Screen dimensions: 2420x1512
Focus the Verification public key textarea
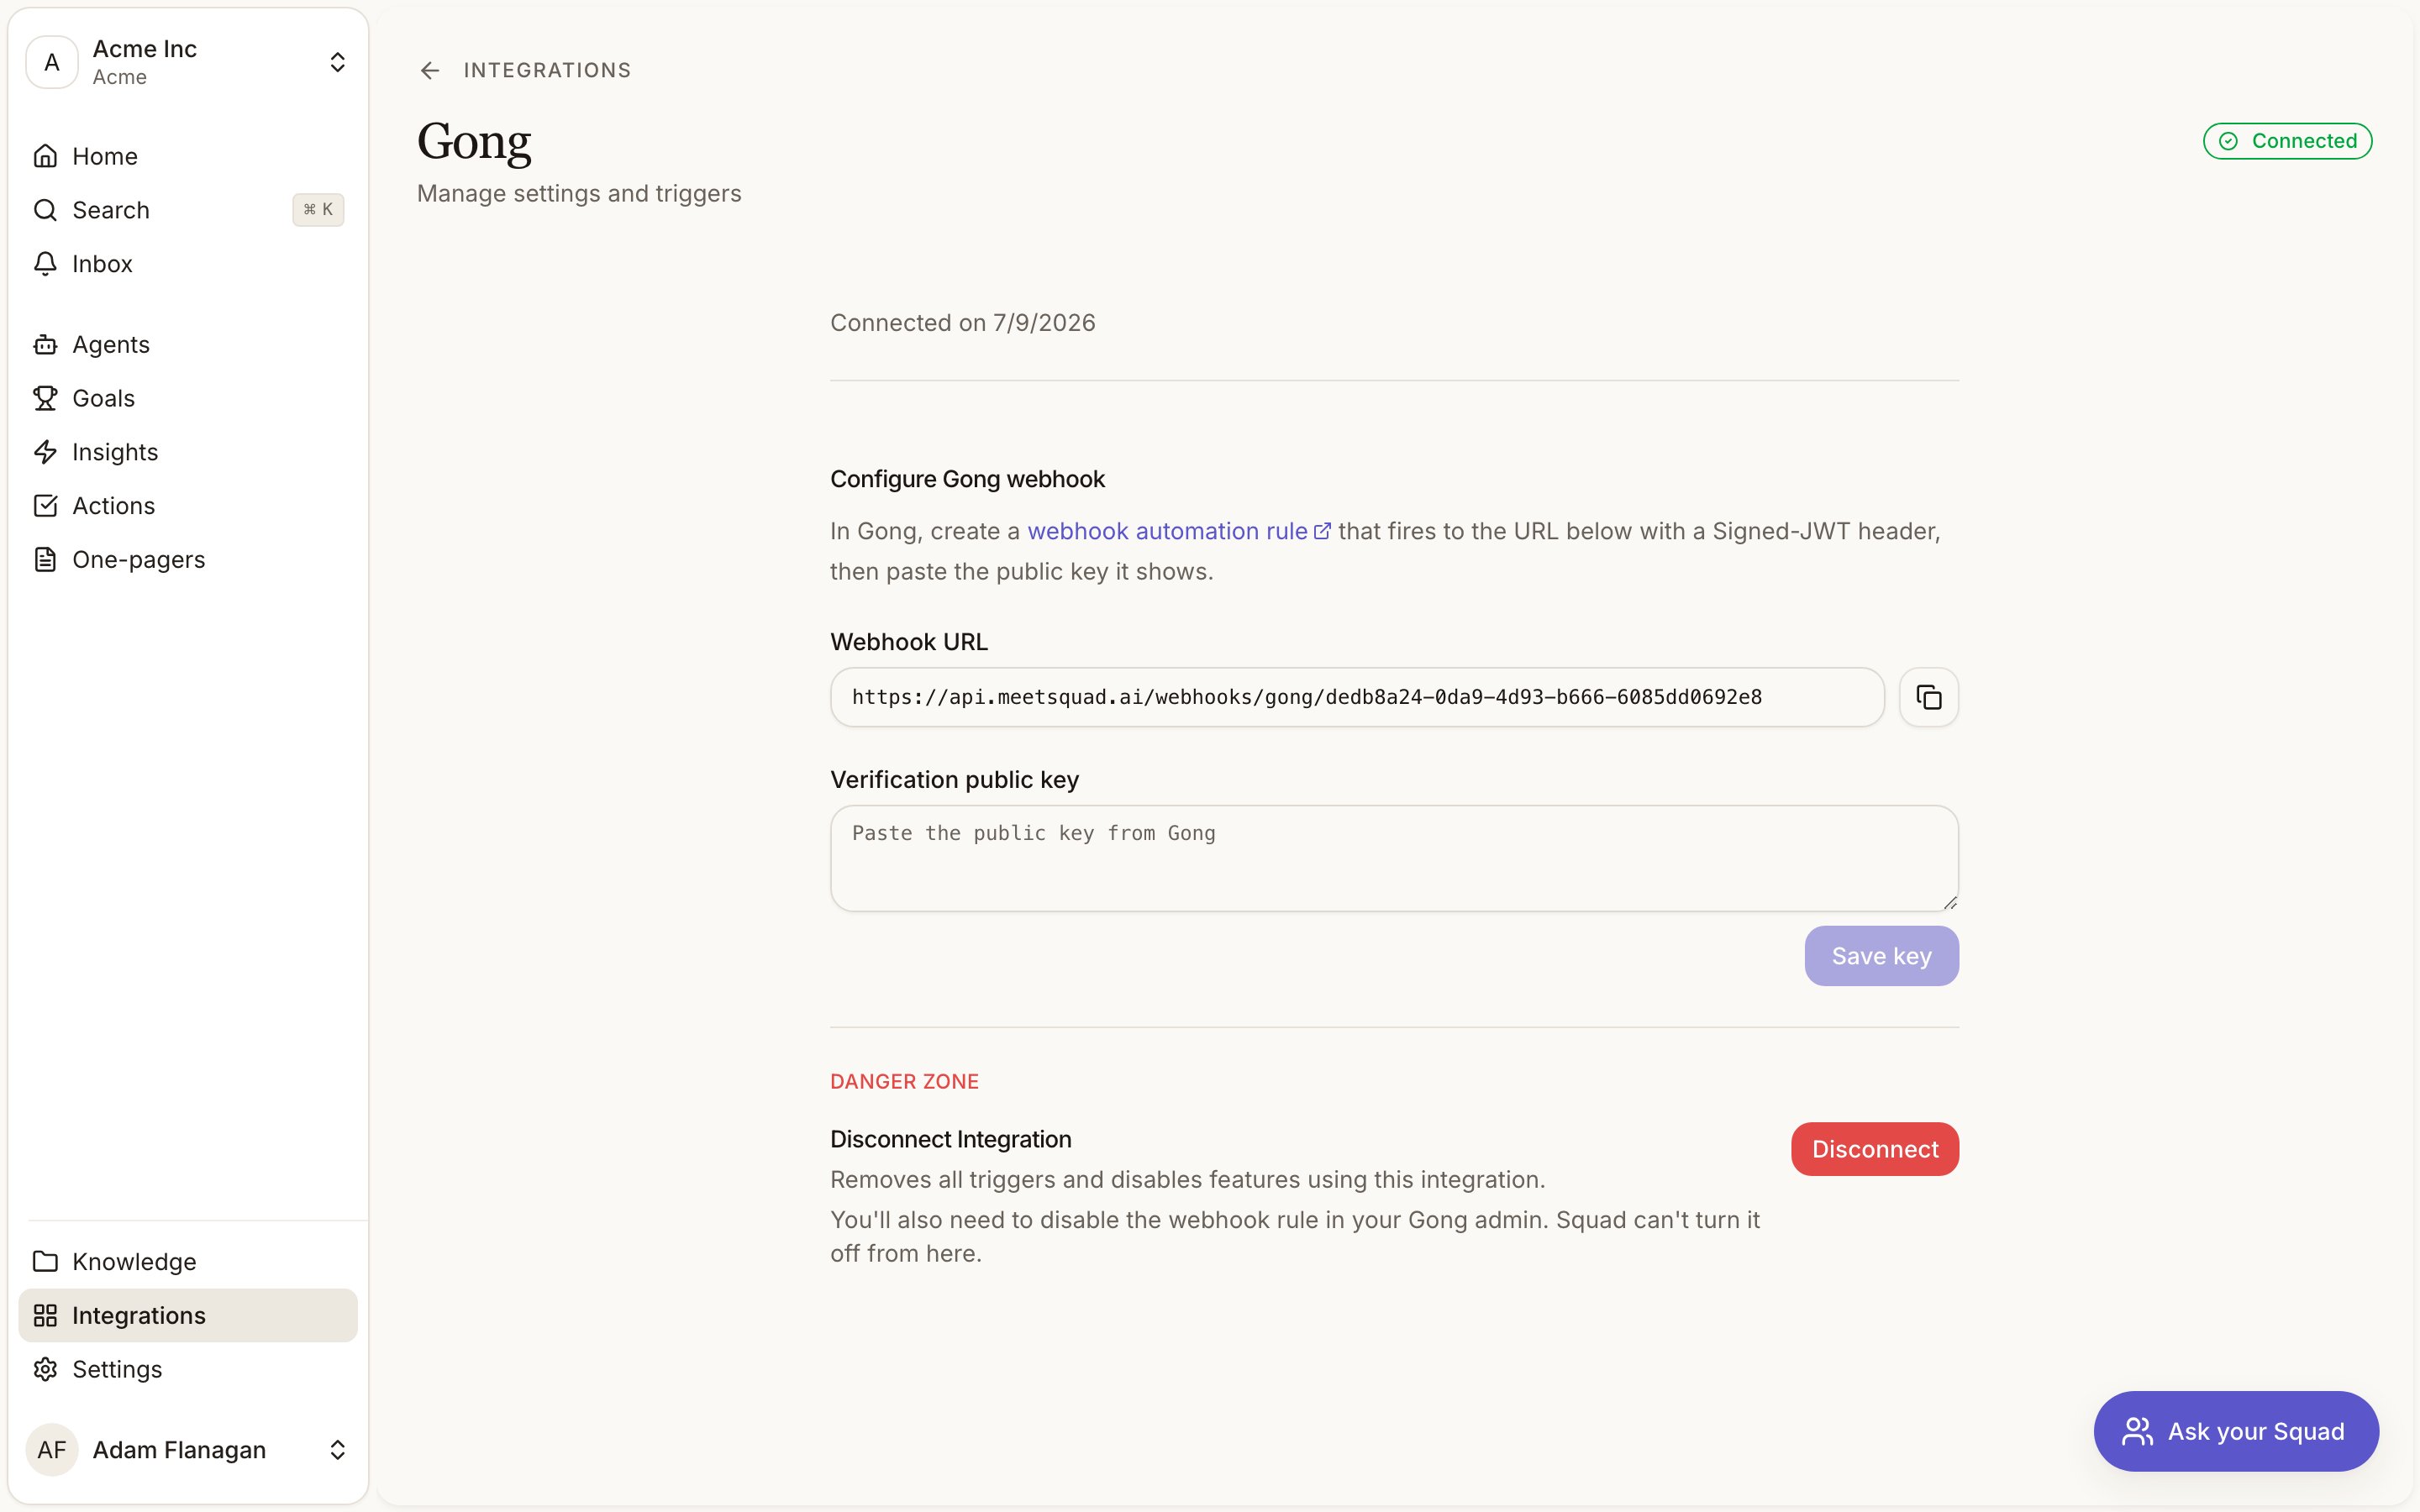pyautogui.click(x=1394, y=858)
